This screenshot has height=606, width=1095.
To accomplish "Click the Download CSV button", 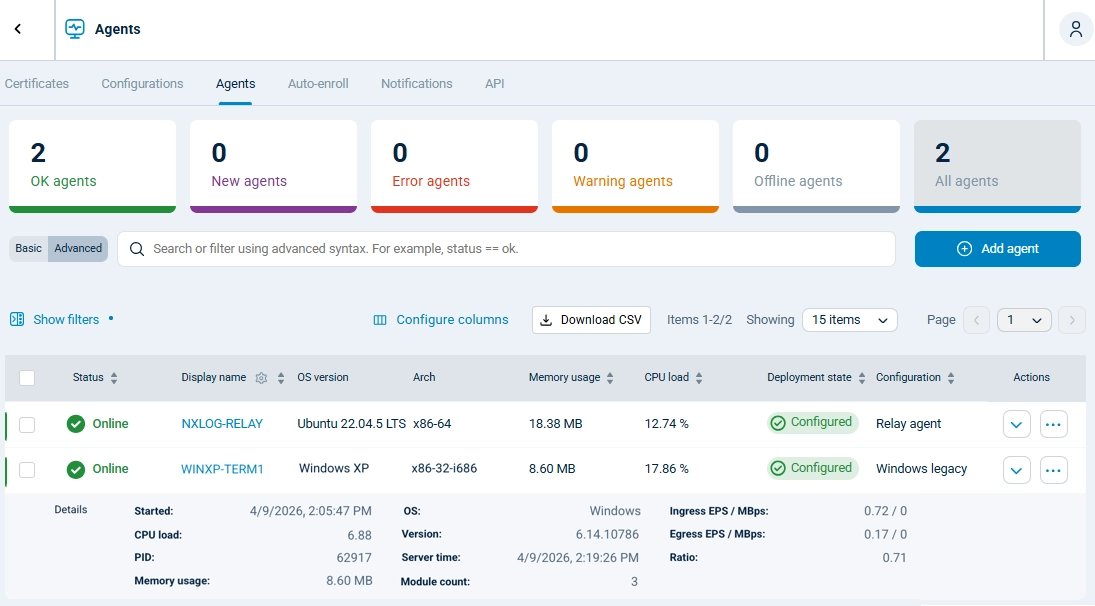I will [591, 320].
